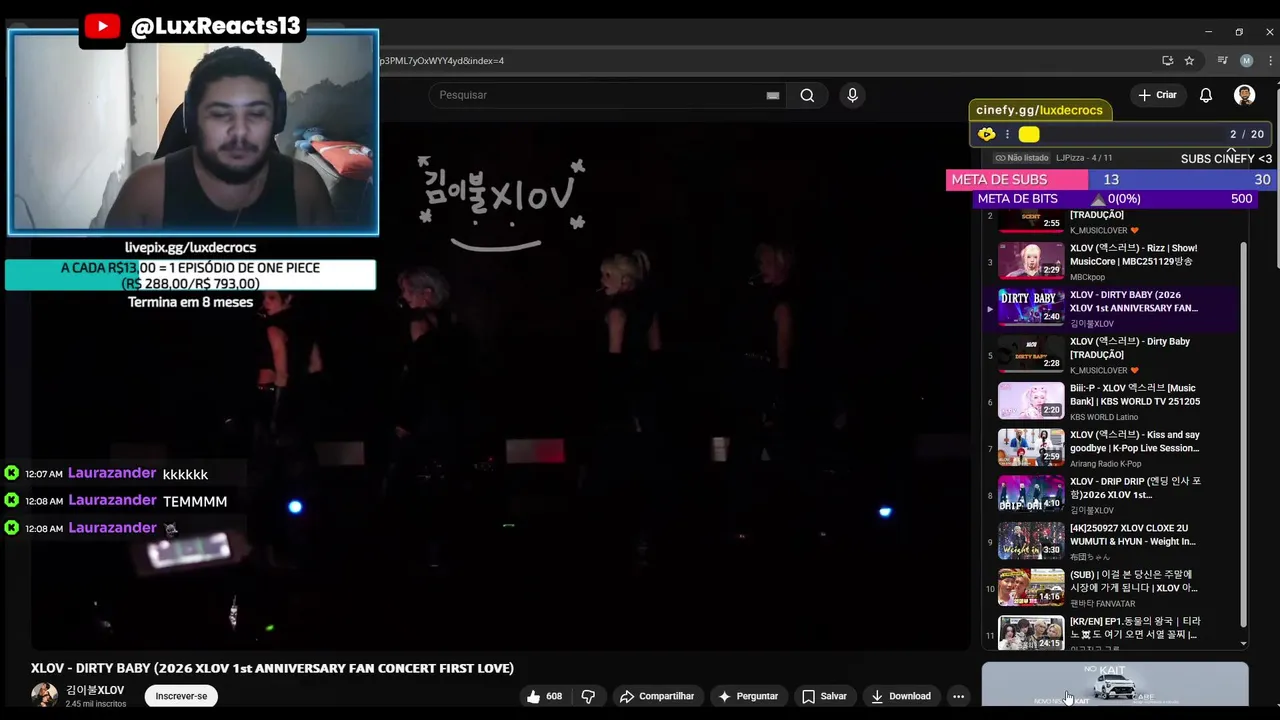
Task: Click Inscrever-se subscribe button
Action: pos(181,696)
